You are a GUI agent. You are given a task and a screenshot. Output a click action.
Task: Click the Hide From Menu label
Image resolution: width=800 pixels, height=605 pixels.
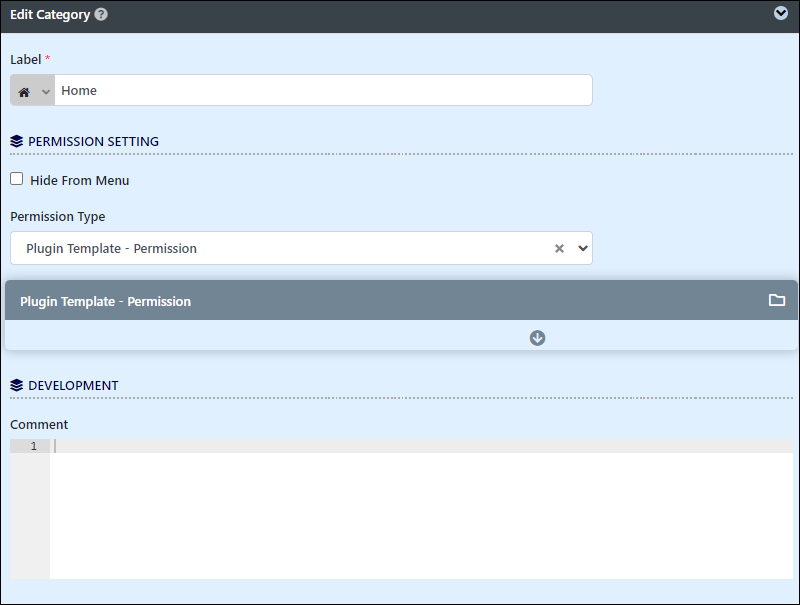click(80, 181)
